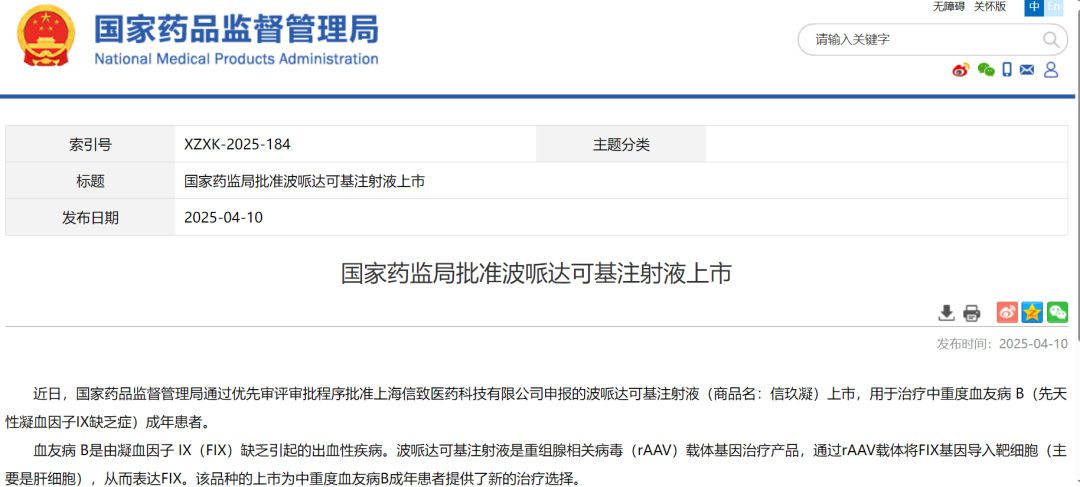Share article to Weibo red button
This screenshot has width=1080, height=487.
tap(1007, 312)
